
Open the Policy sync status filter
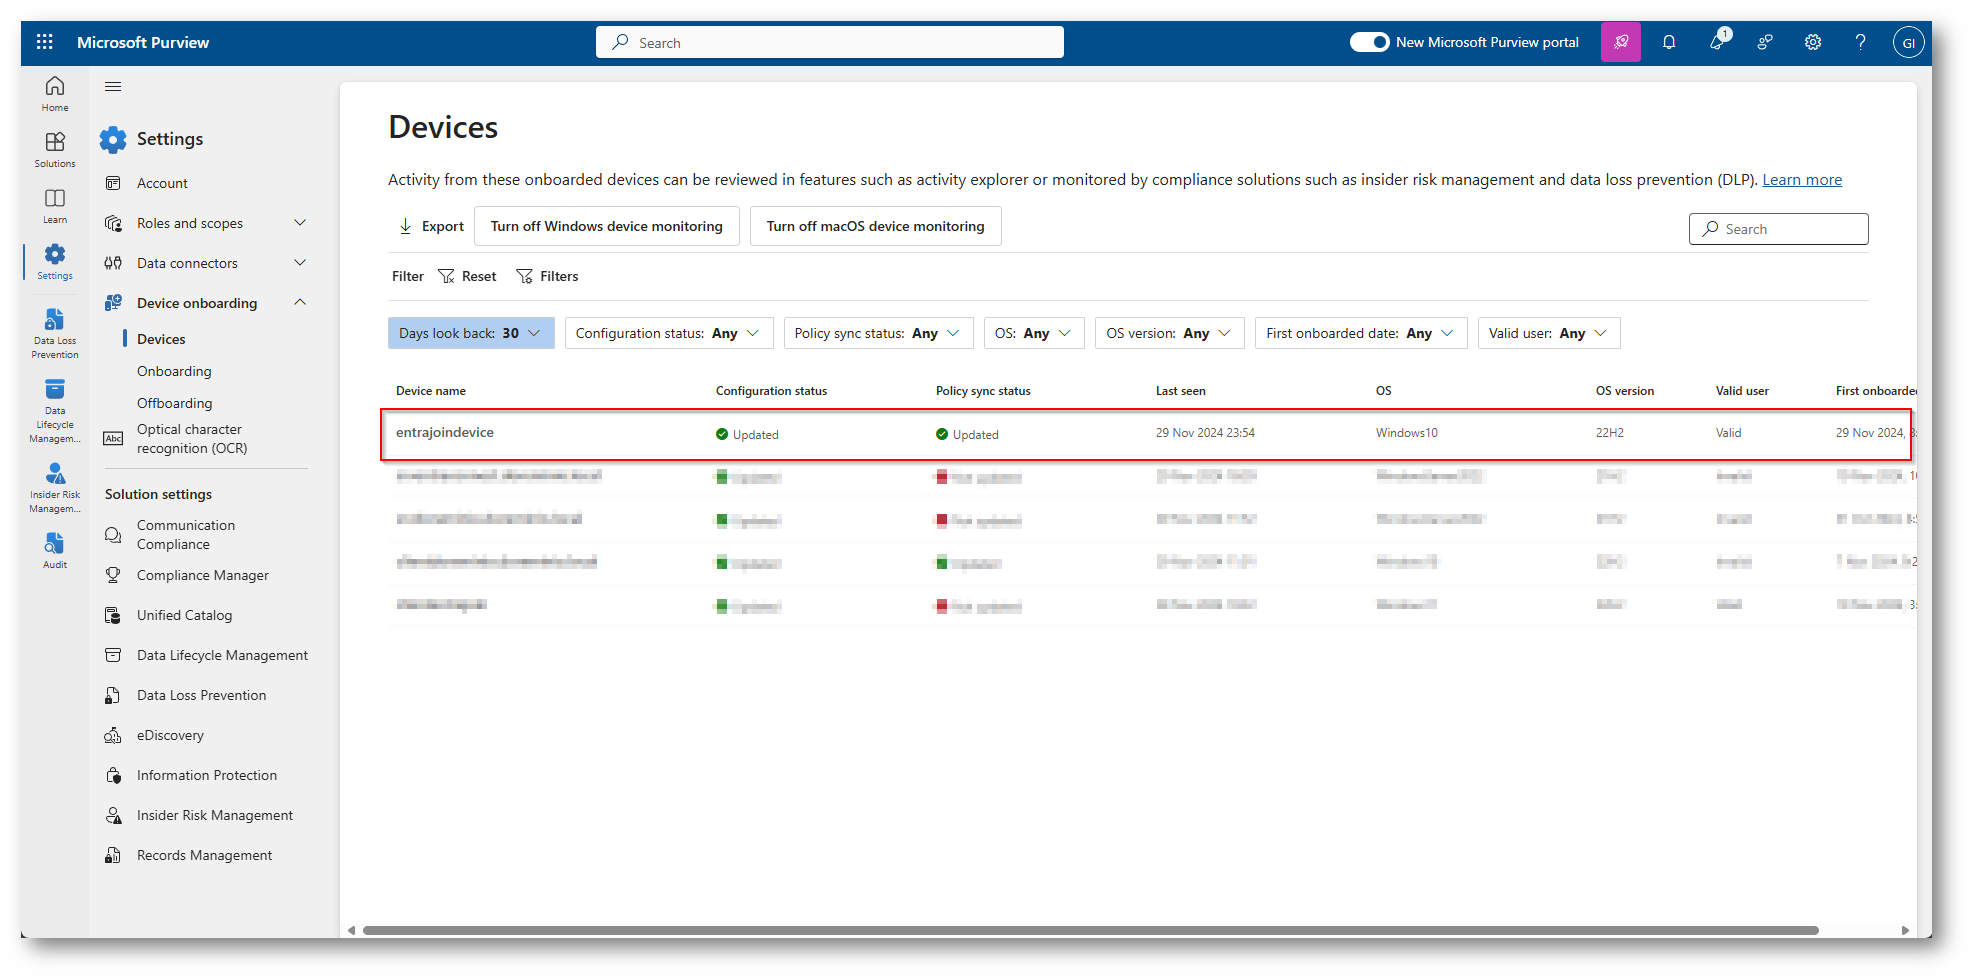tap(877, 333)
